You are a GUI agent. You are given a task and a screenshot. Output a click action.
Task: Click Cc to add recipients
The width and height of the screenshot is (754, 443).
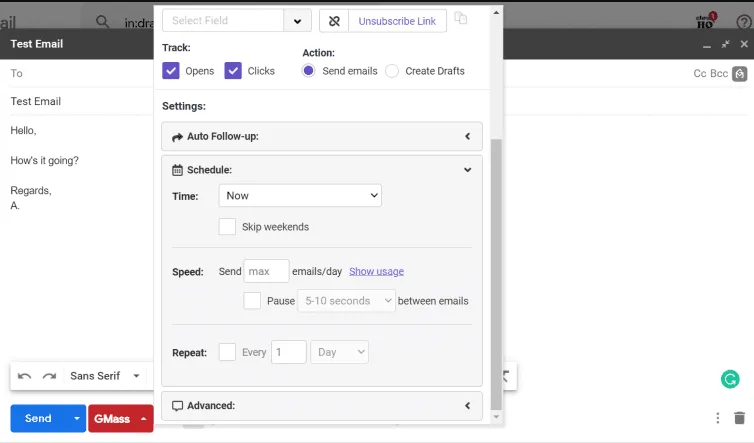point(700,74)
